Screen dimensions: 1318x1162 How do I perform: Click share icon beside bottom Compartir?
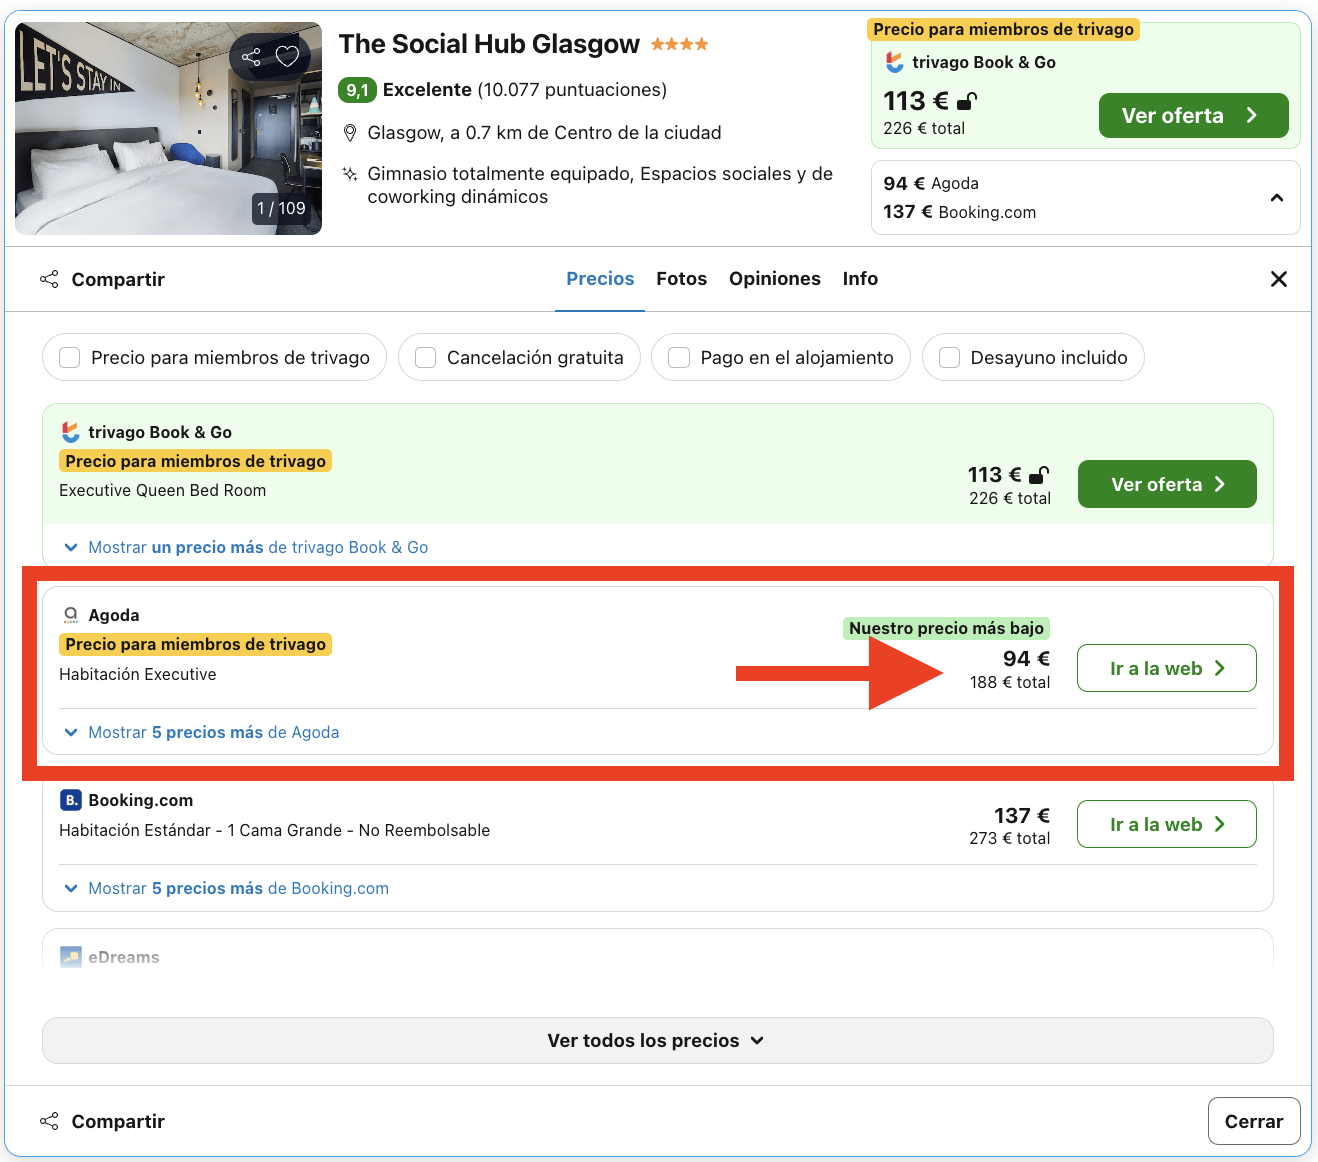point(49,1121)
